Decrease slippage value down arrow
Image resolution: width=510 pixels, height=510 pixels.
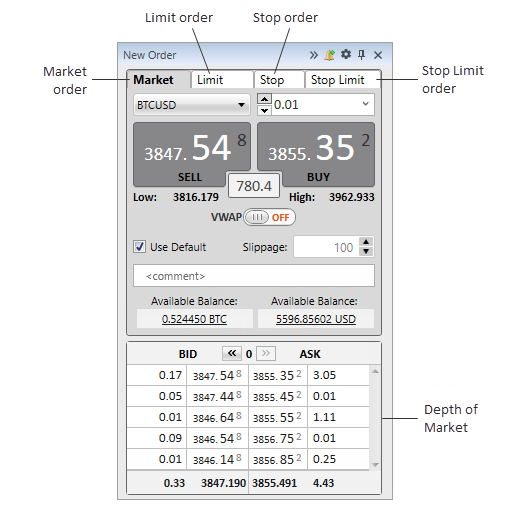pyautogui.click(x=366, y=252)
